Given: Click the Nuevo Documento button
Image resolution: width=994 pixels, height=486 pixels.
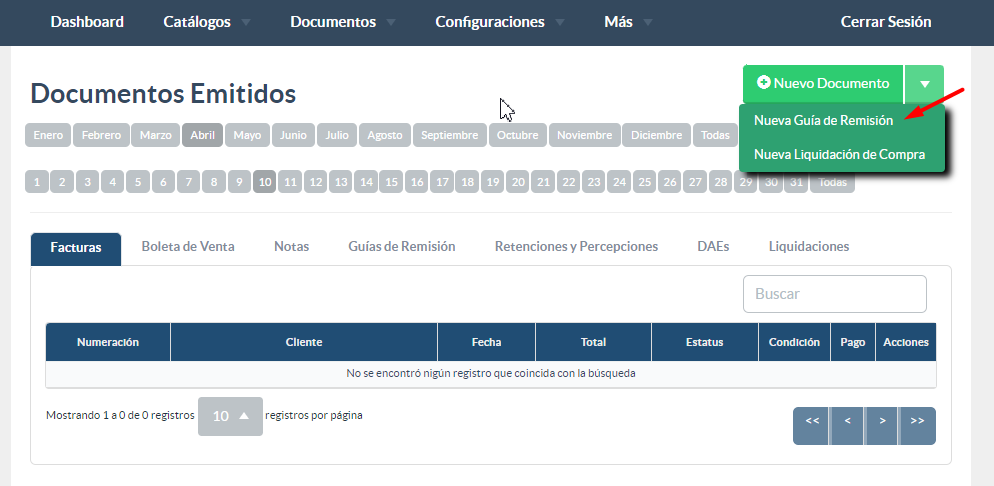Looking at the screenshot, I should click(x=823, y=84).
